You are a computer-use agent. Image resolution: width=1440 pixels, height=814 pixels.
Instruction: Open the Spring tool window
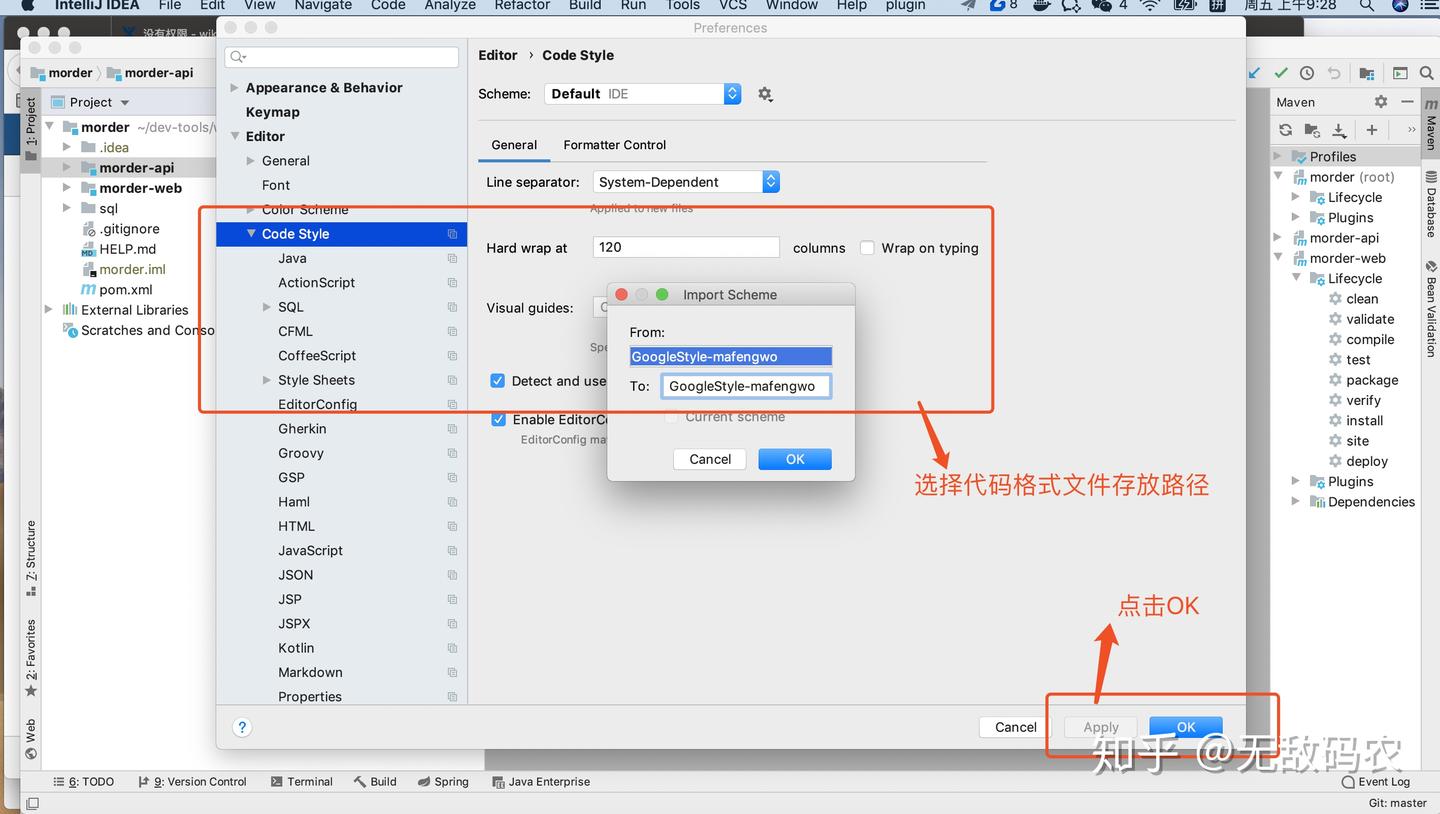(x=443, y=782)
